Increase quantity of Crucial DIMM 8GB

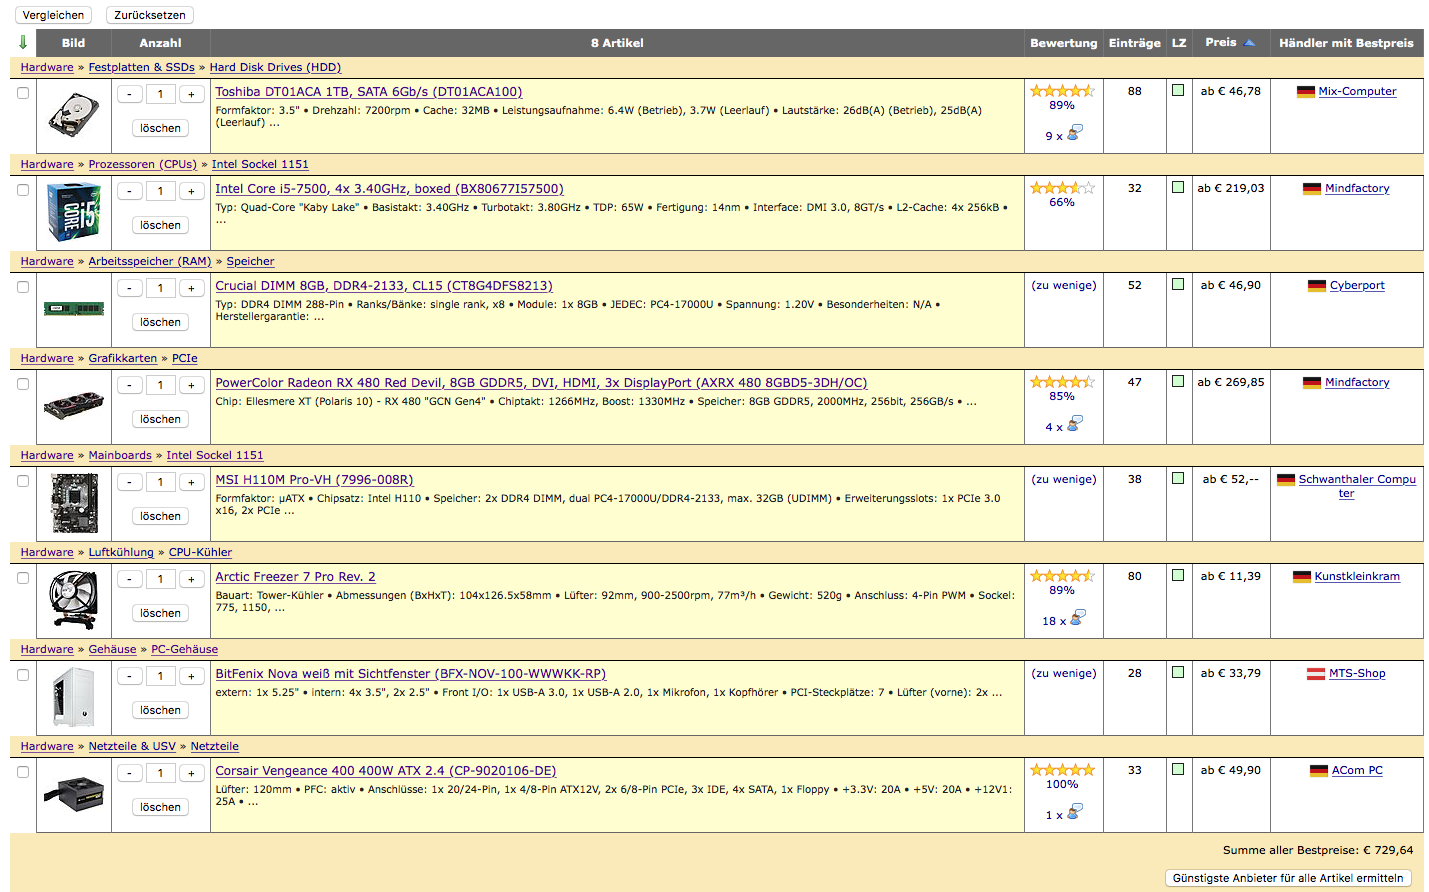[191, 288]
